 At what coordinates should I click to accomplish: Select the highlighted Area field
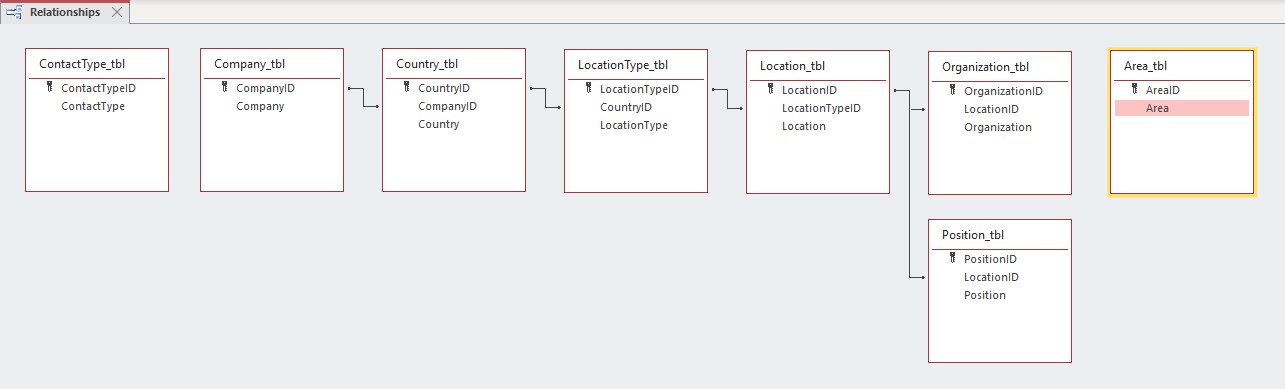coord(1182,108)
